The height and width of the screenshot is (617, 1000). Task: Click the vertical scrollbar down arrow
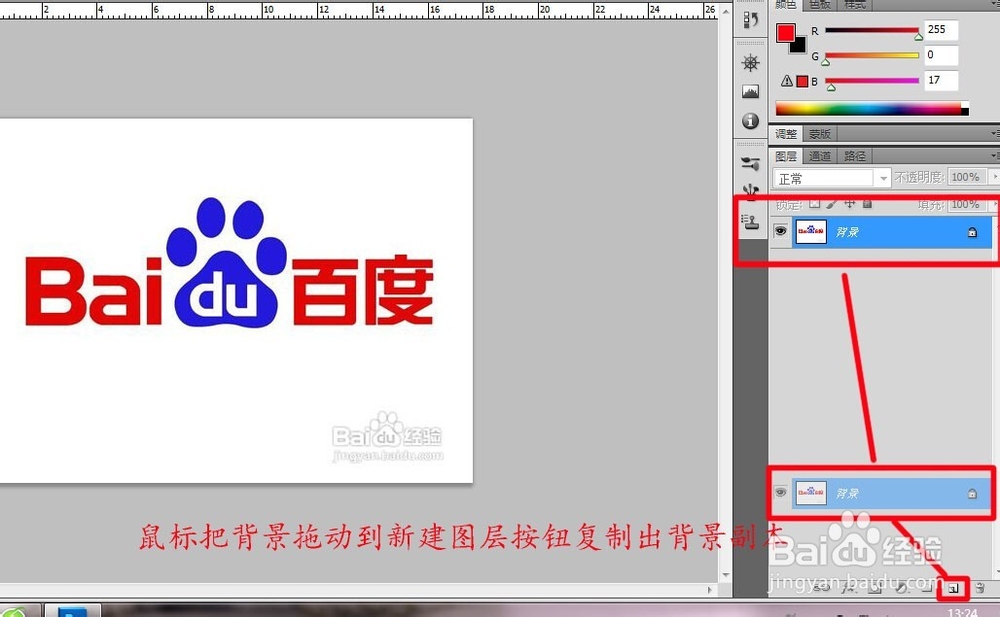coord(726,575)
